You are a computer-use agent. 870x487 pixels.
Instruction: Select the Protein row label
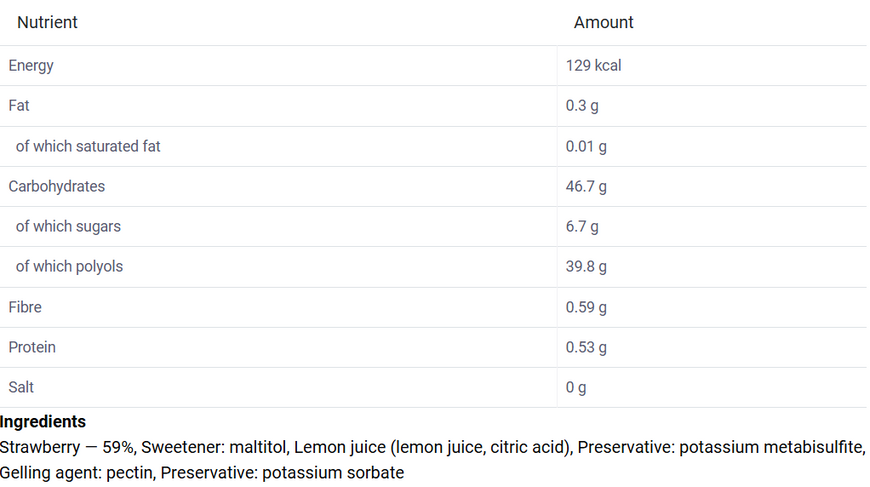coord(32,347)
